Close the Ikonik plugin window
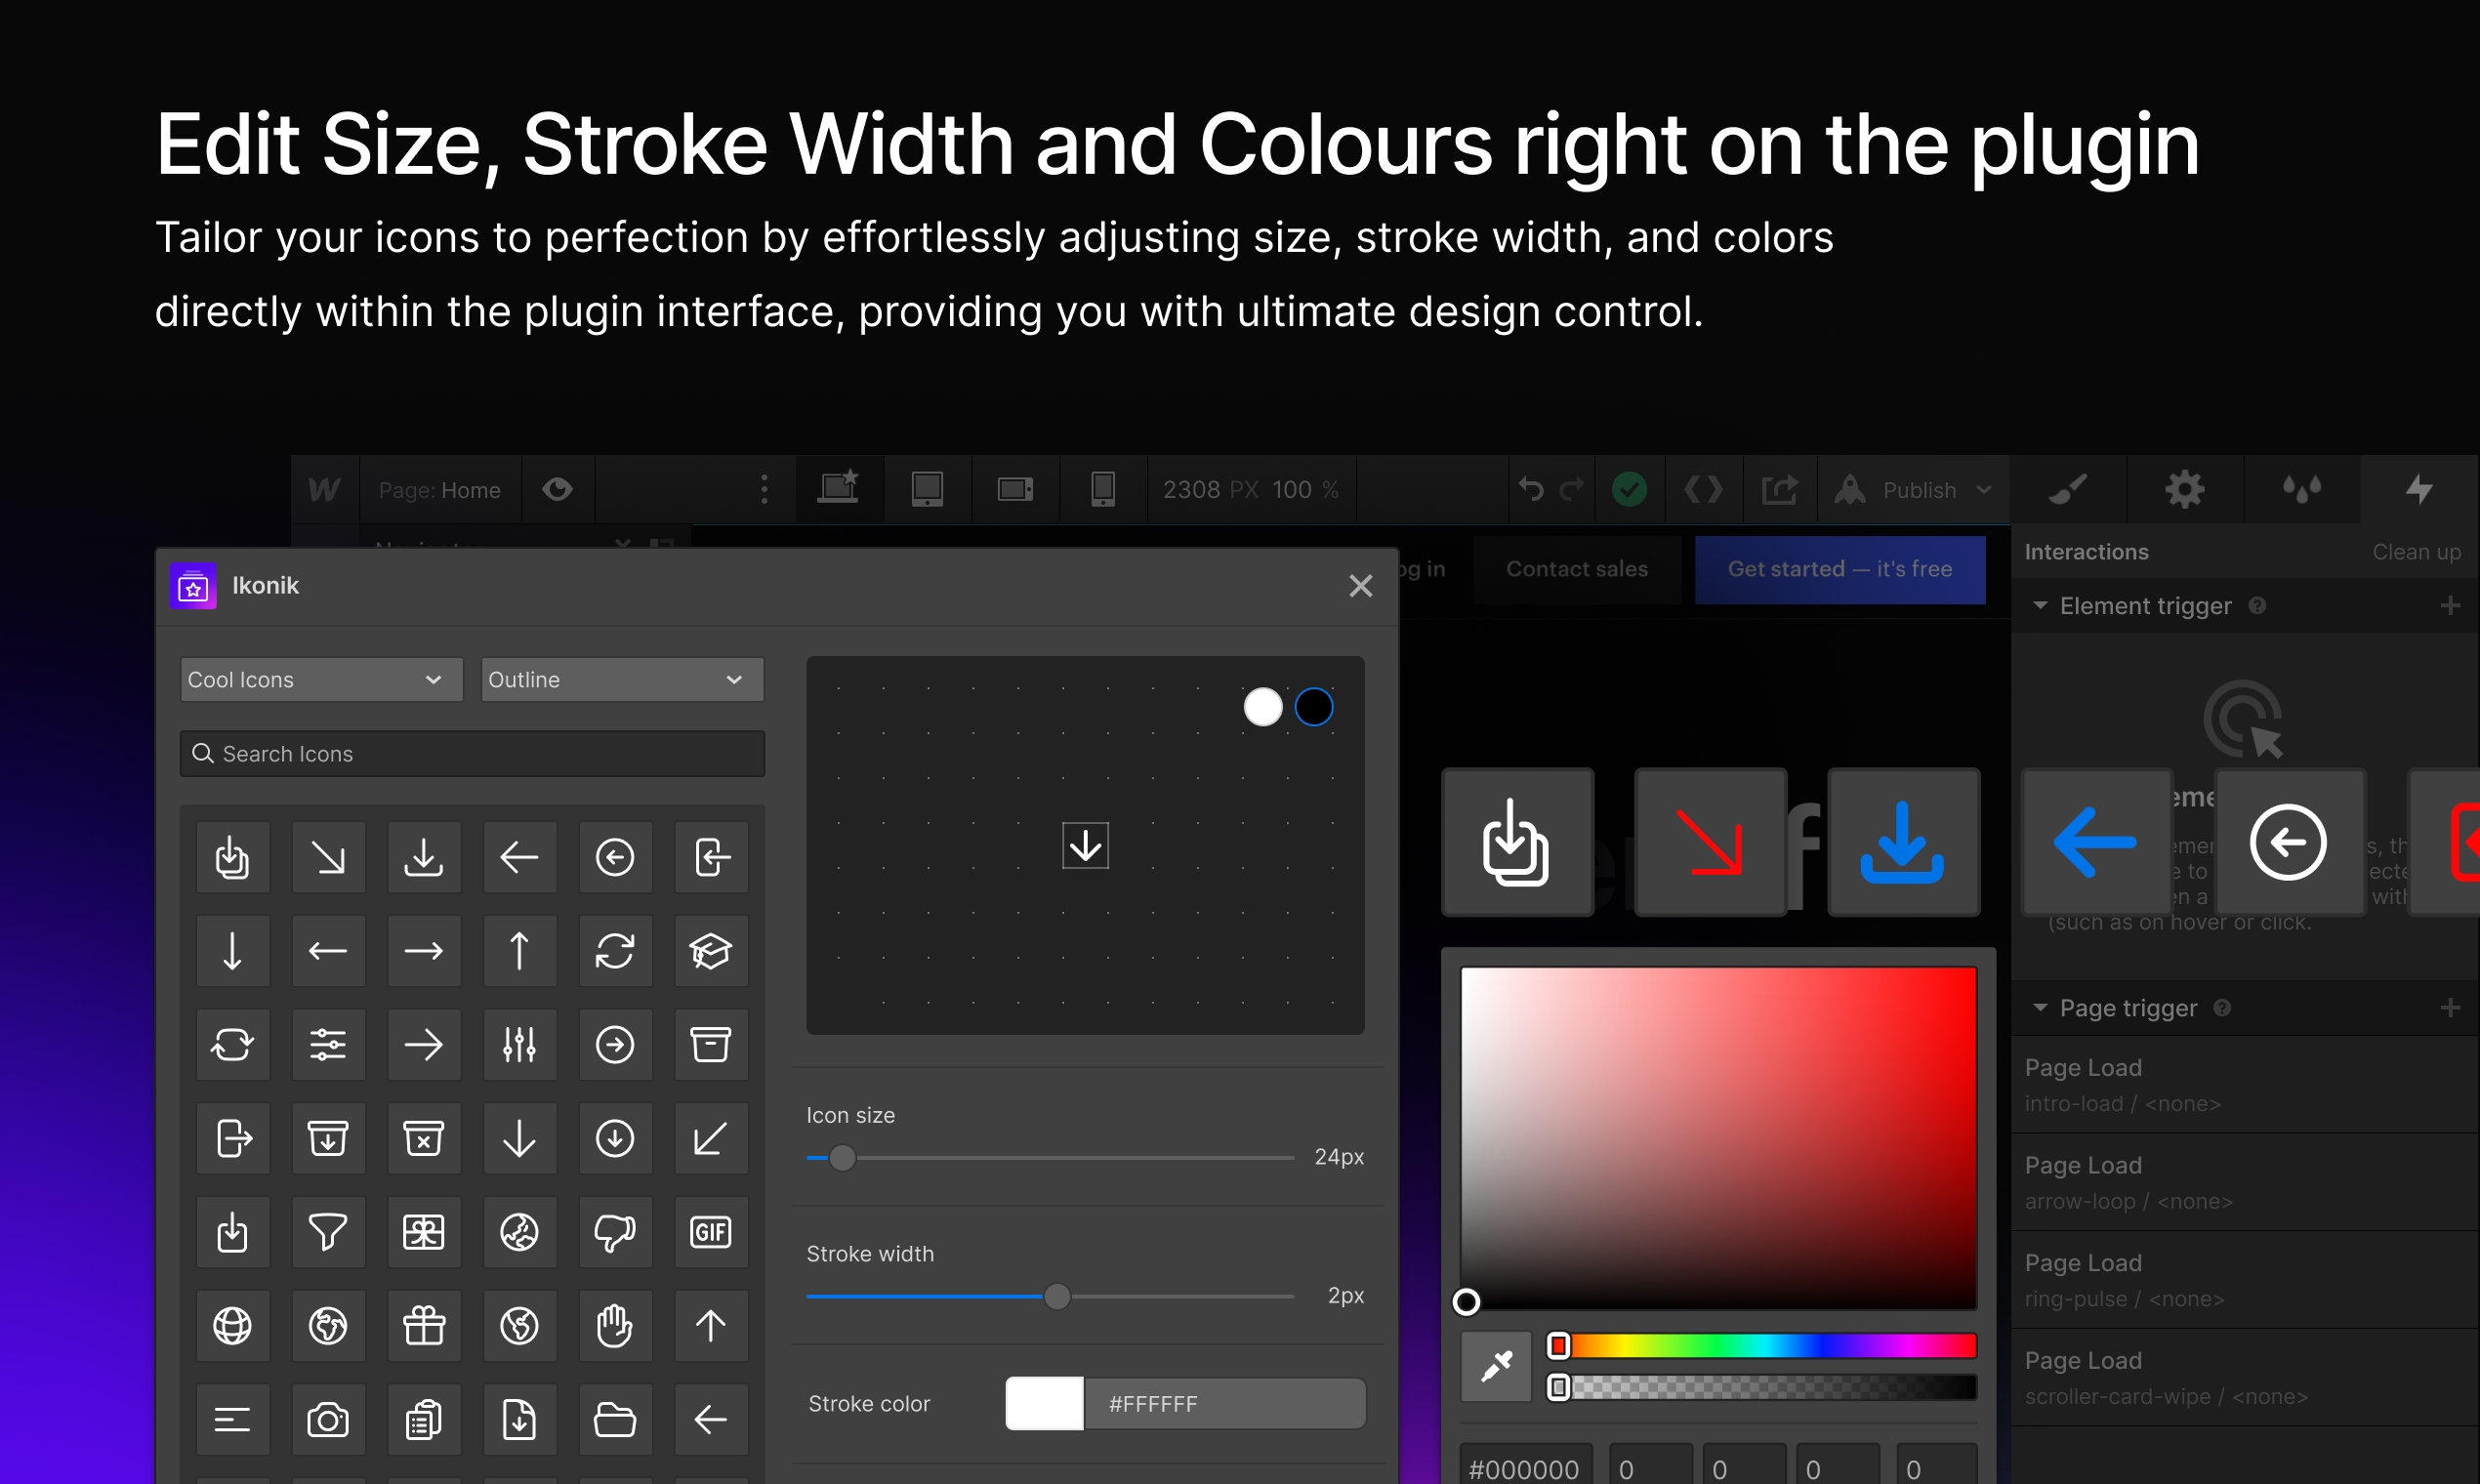This screenshot has width=2480, height=1484. coord(1360,586)
